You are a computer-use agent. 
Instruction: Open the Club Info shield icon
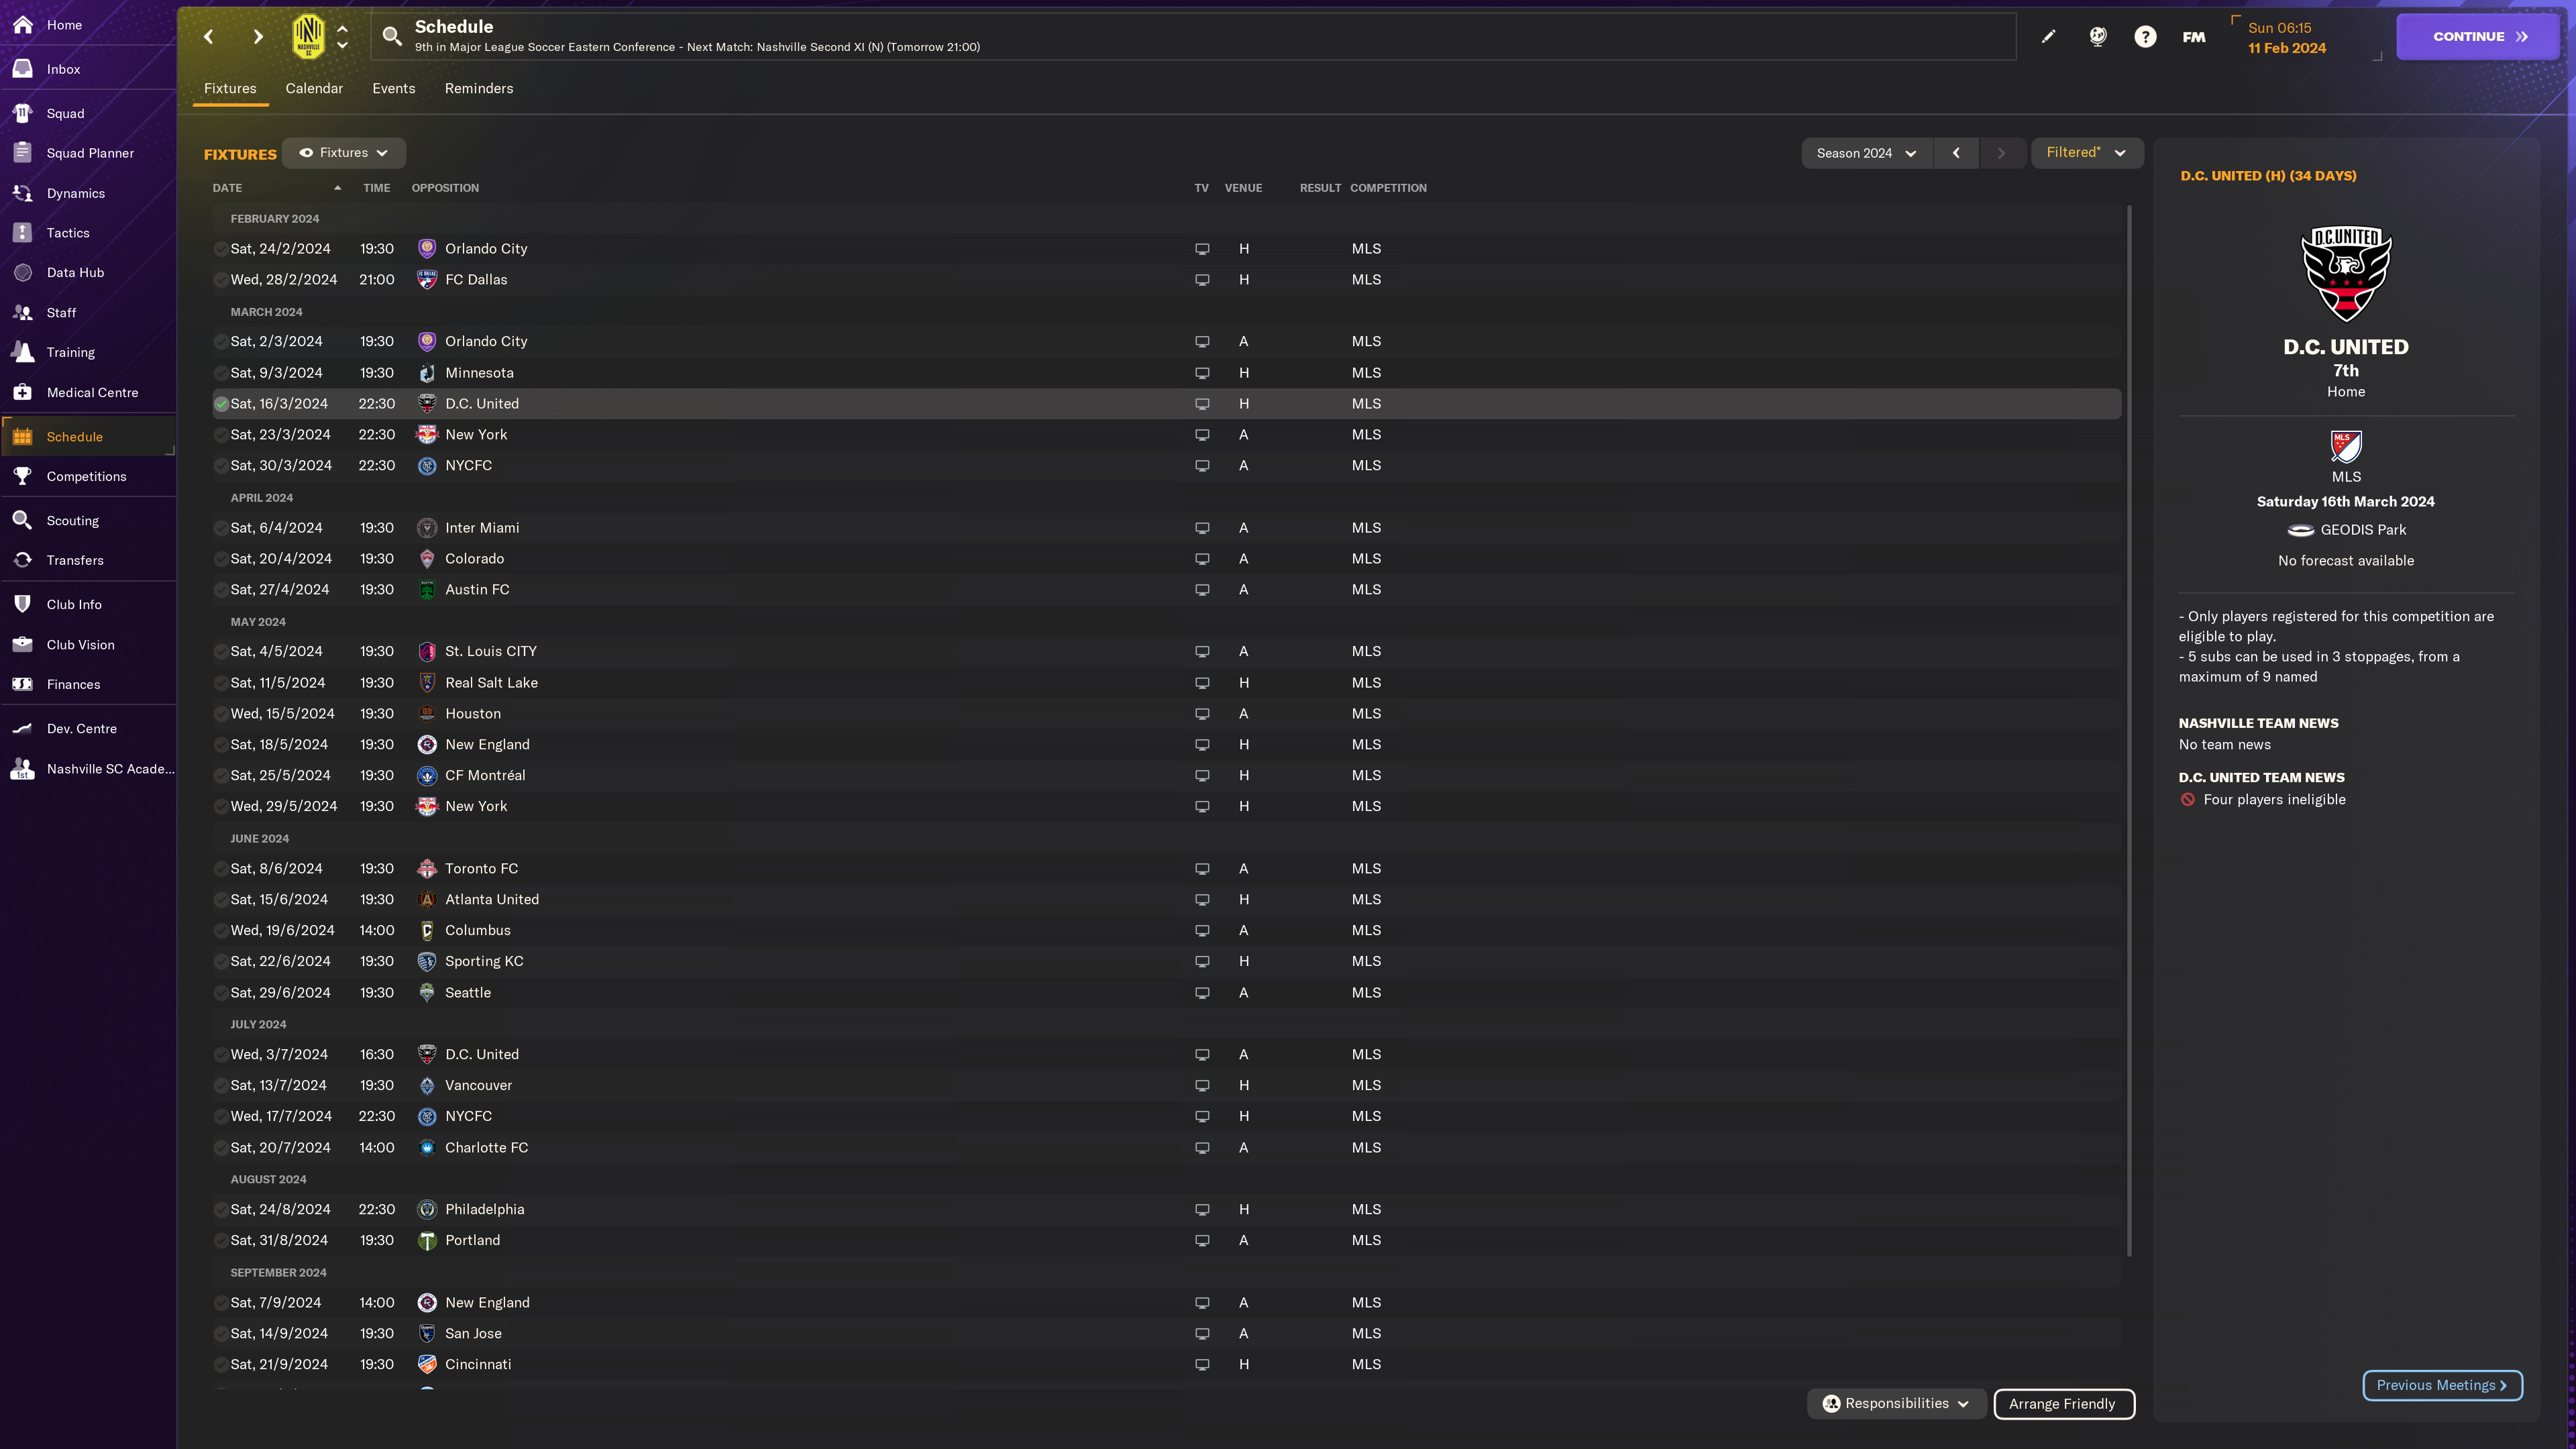tap(23, 604)
